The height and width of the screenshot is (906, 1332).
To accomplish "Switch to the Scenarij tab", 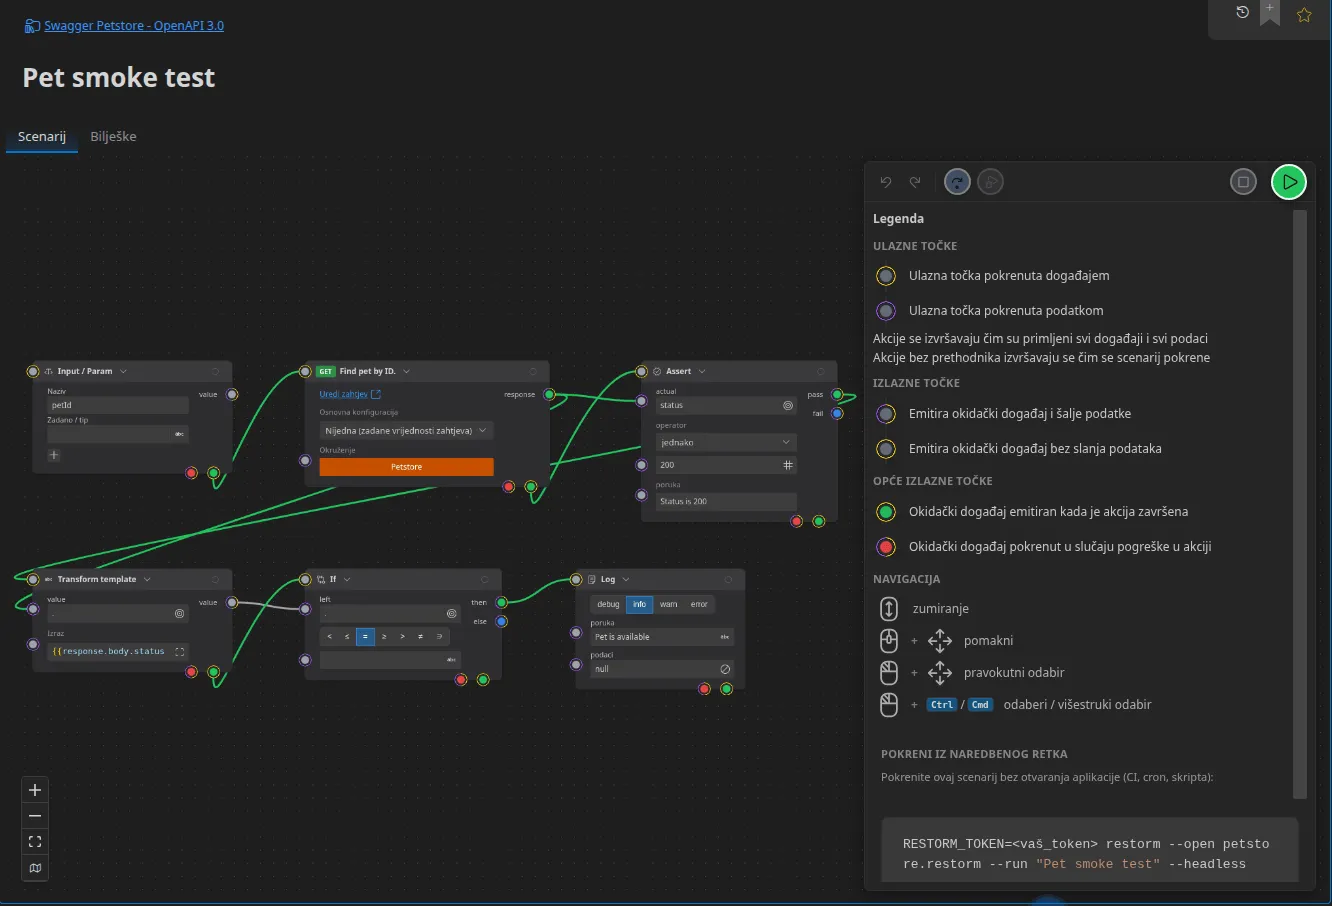I will [42, 137].
